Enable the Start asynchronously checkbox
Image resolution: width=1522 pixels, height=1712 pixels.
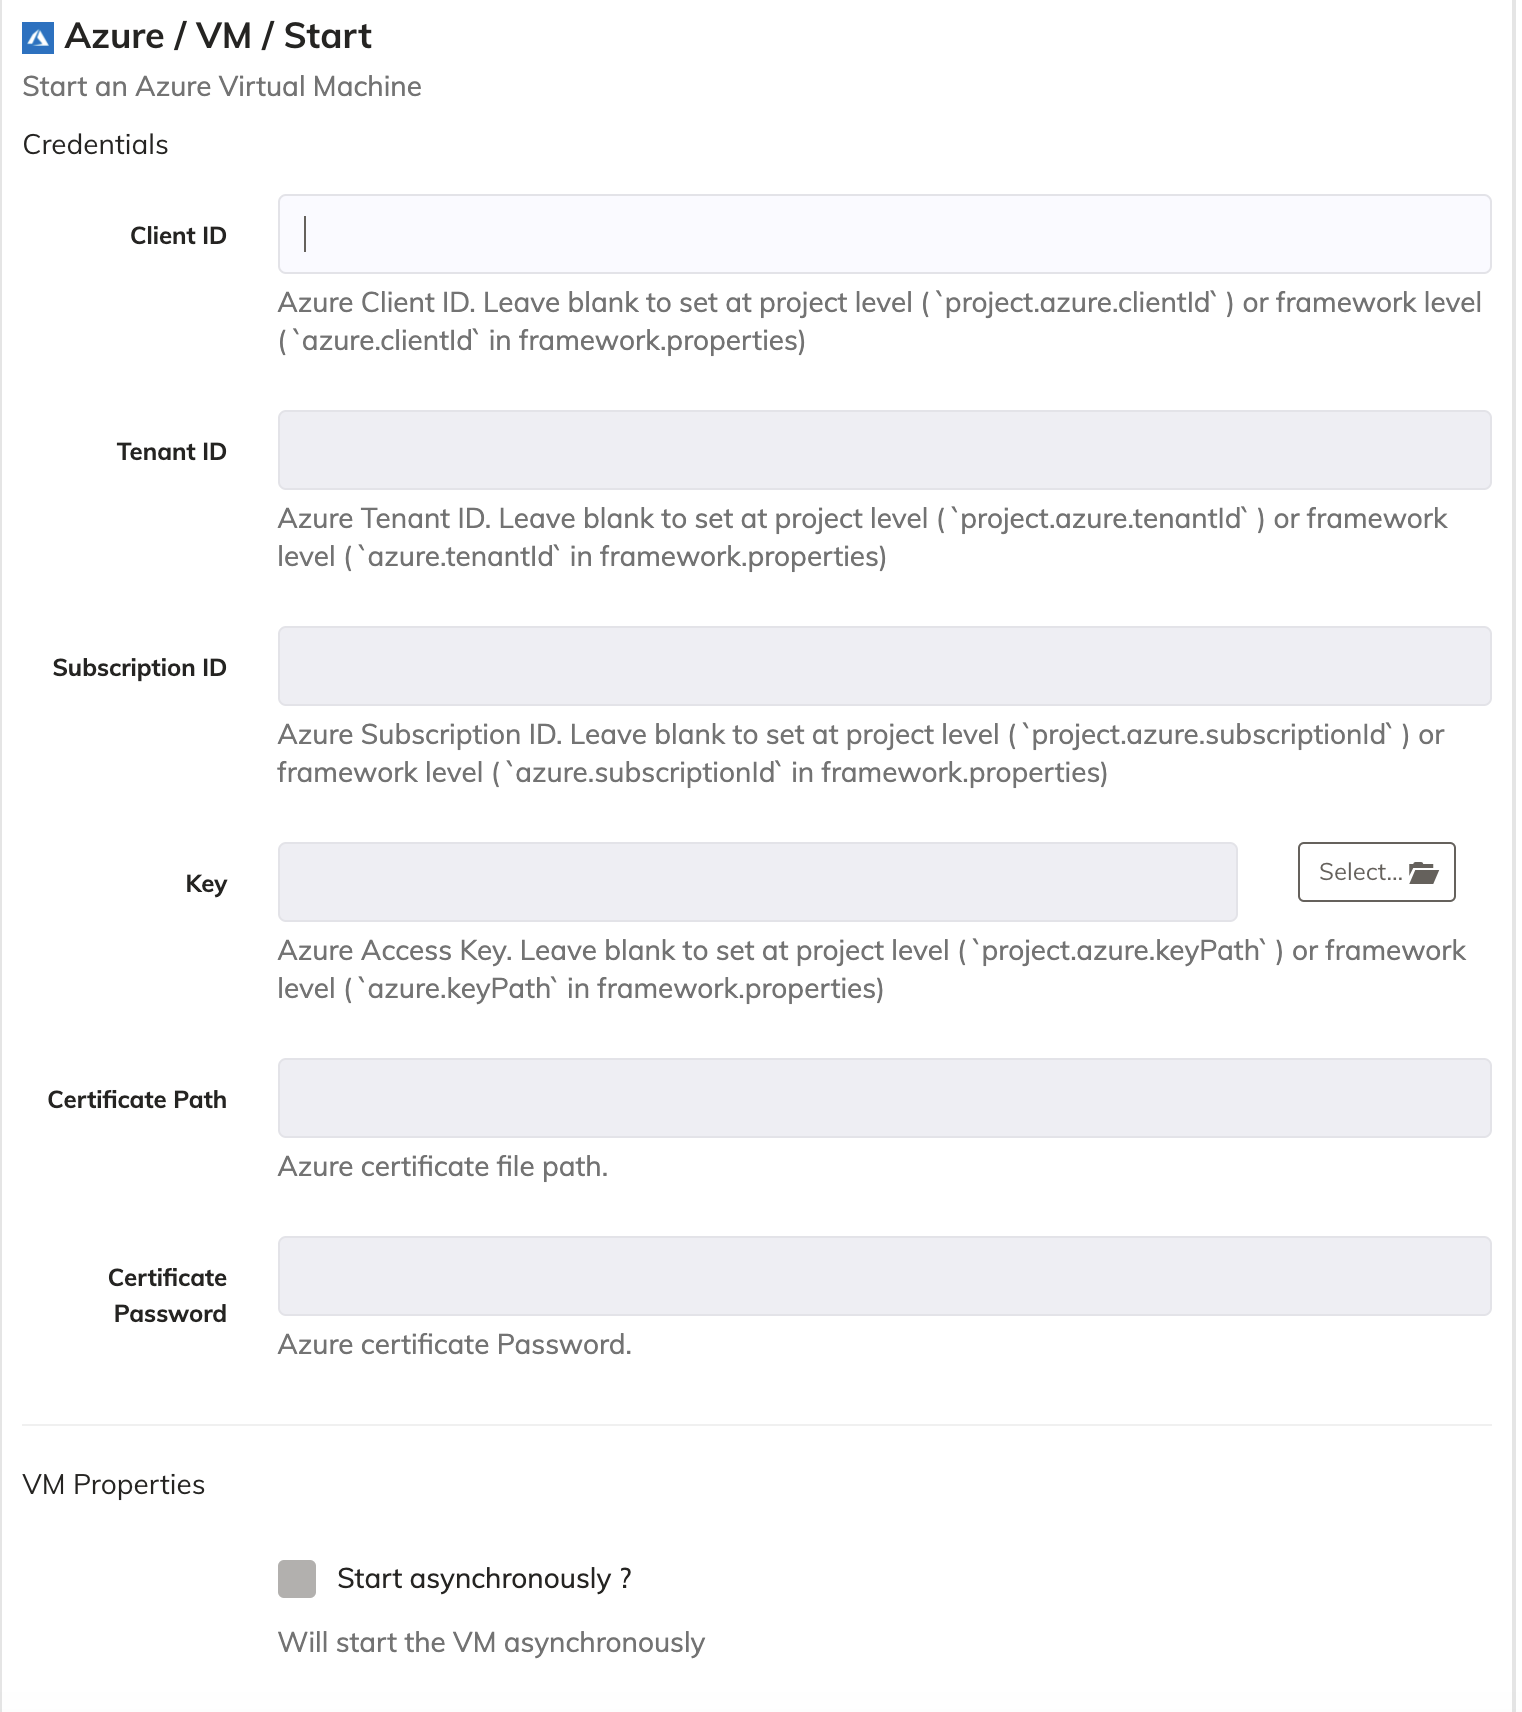point(297,1578)
